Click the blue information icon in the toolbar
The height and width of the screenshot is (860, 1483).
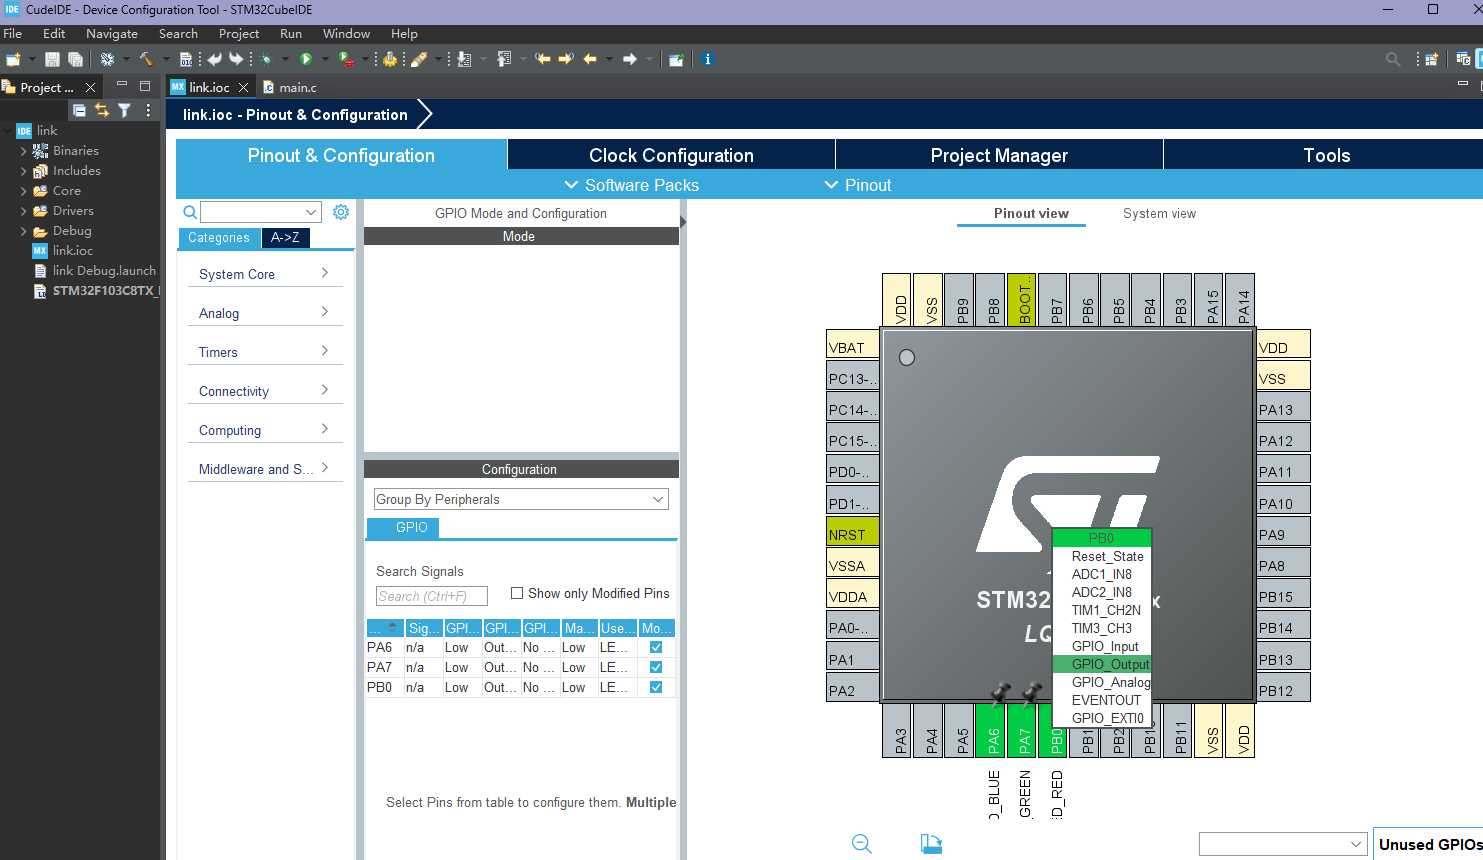707,60
